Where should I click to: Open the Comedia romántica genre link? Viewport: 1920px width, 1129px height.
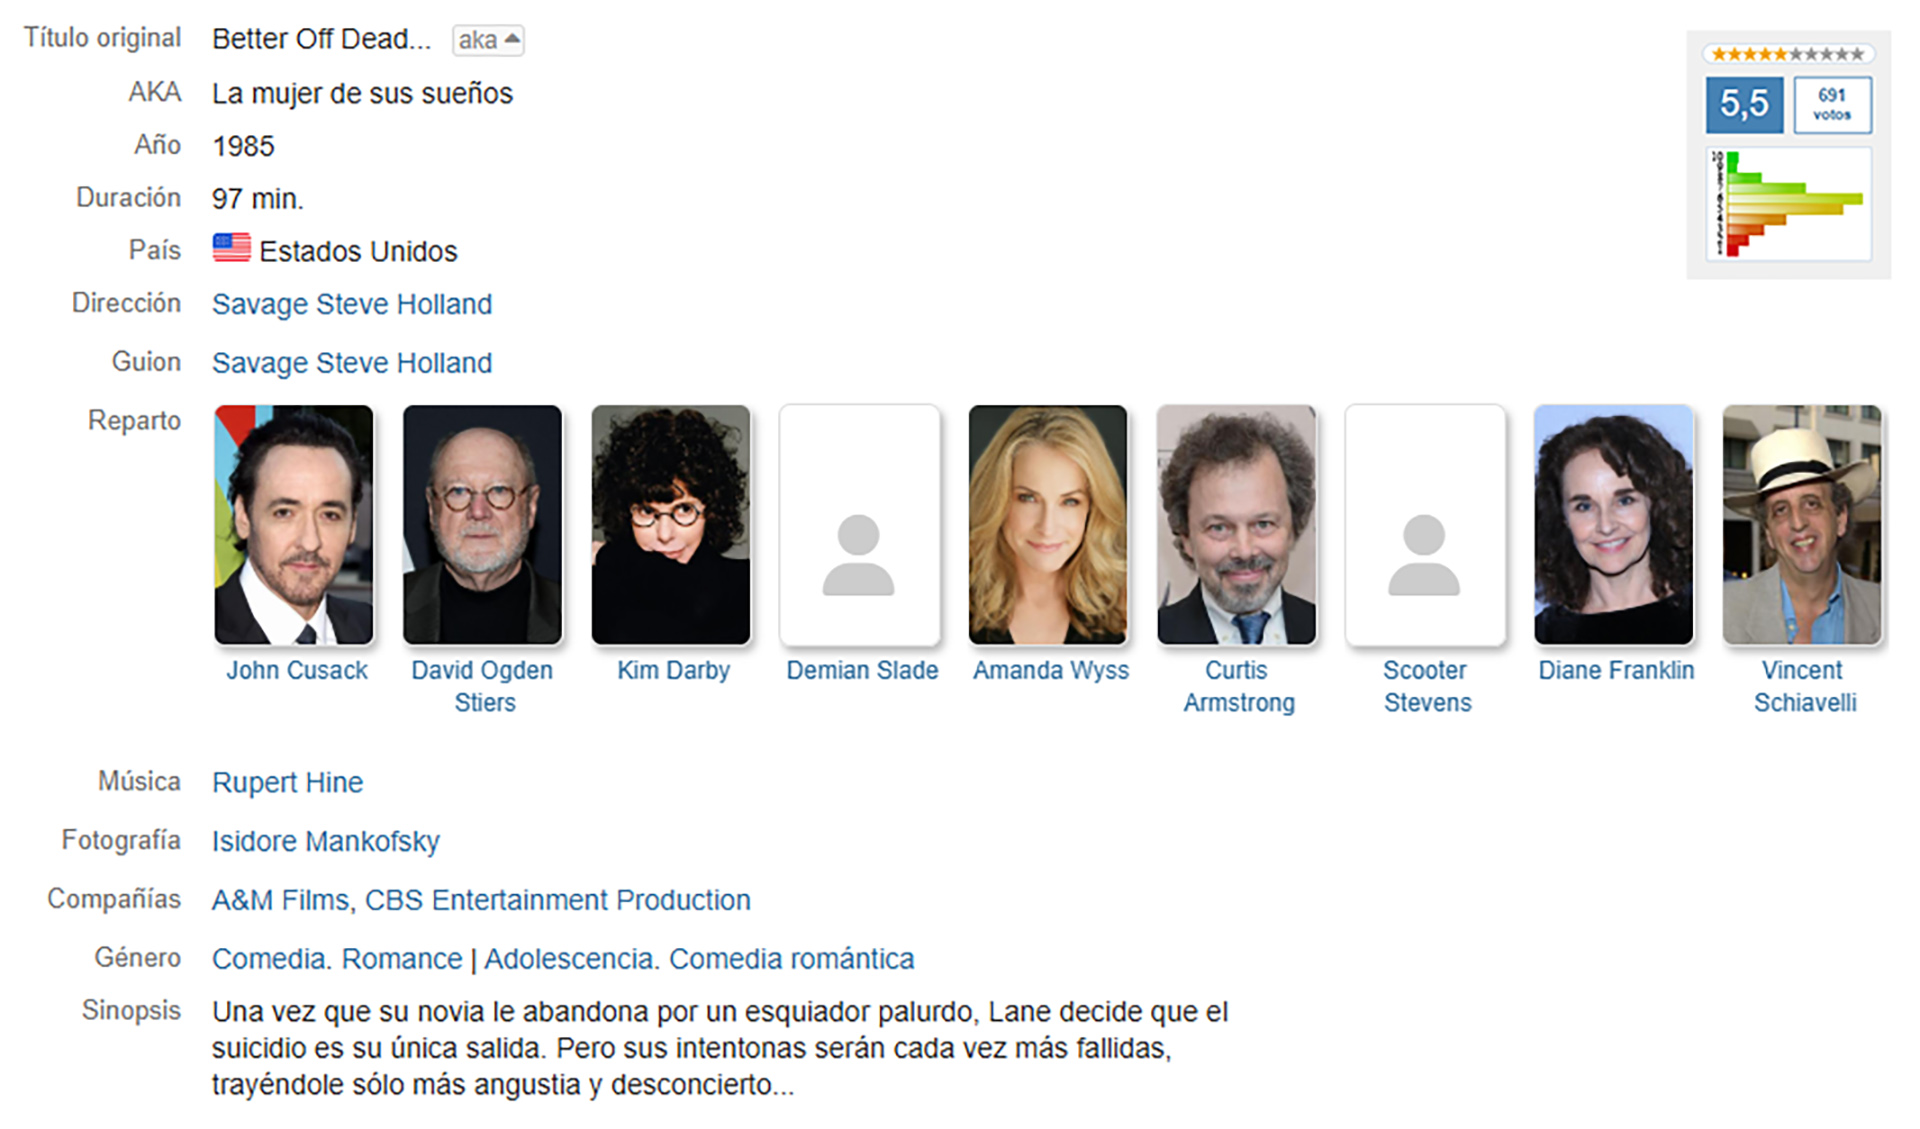click(791, 959)
